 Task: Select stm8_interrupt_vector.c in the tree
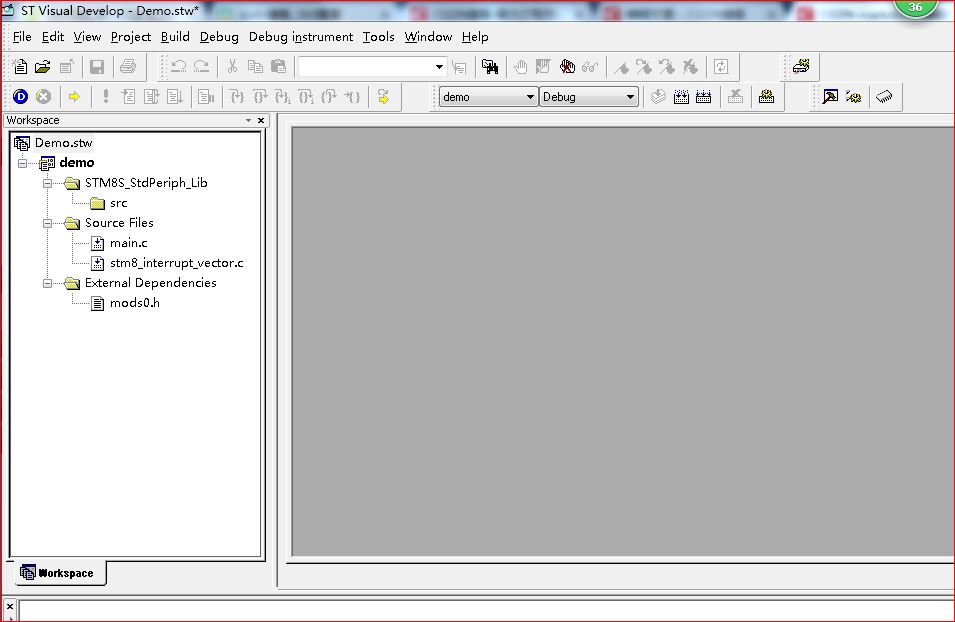pos(176,263)
